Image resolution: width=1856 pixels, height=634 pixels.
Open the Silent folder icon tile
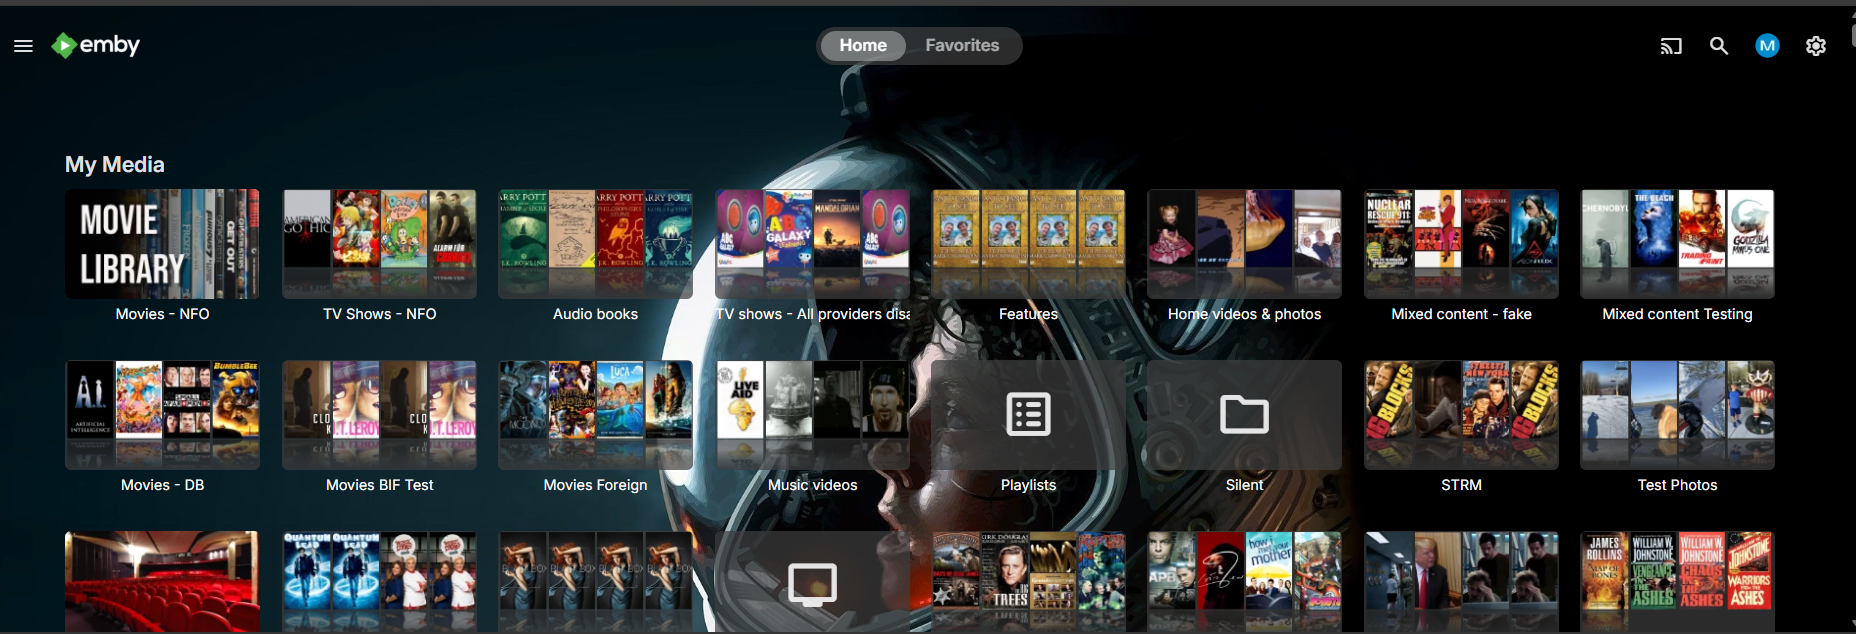pos(1245,415)
